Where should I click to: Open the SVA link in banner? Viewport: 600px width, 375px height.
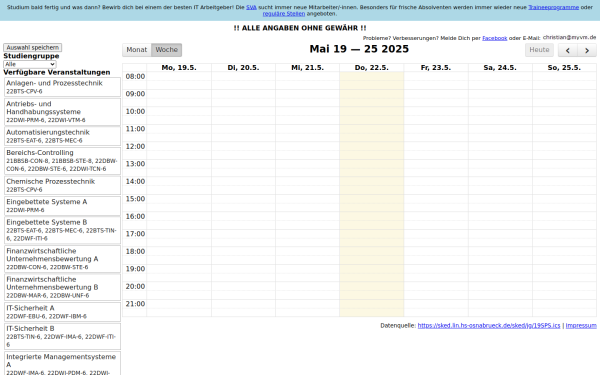[251, 7]
